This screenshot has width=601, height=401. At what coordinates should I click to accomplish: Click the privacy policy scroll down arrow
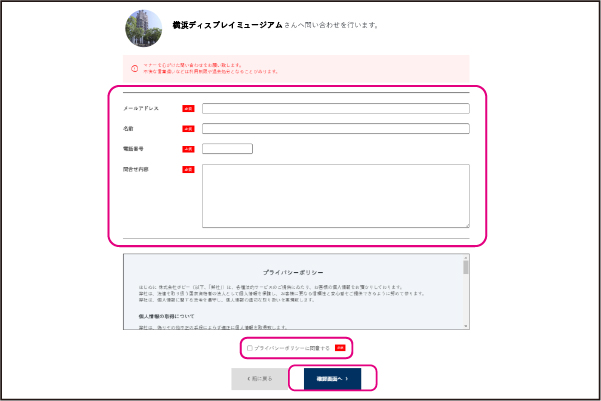pyautogui.click(x=466, y=326)
